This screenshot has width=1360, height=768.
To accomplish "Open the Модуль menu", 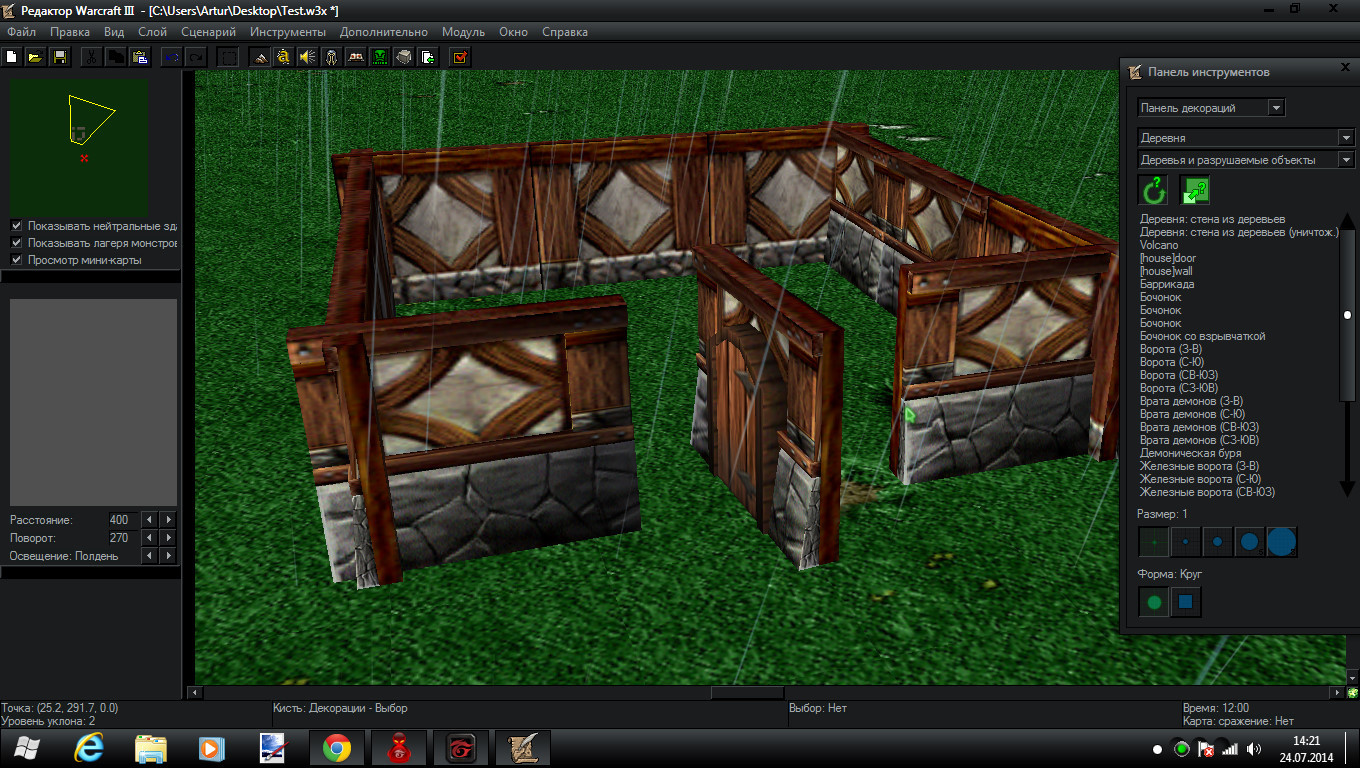I will pyautogui.click(x=463, y=32).
